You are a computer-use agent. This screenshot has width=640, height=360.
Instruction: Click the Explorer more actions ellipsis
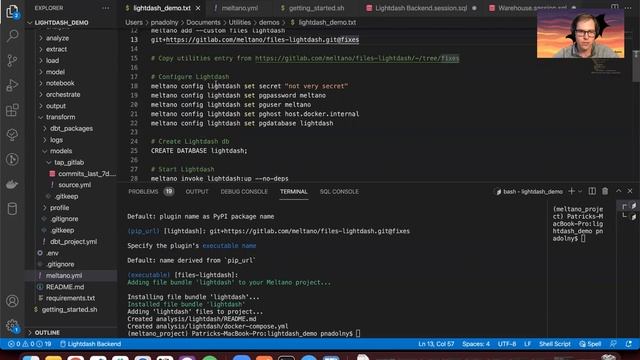coord(106,8)
